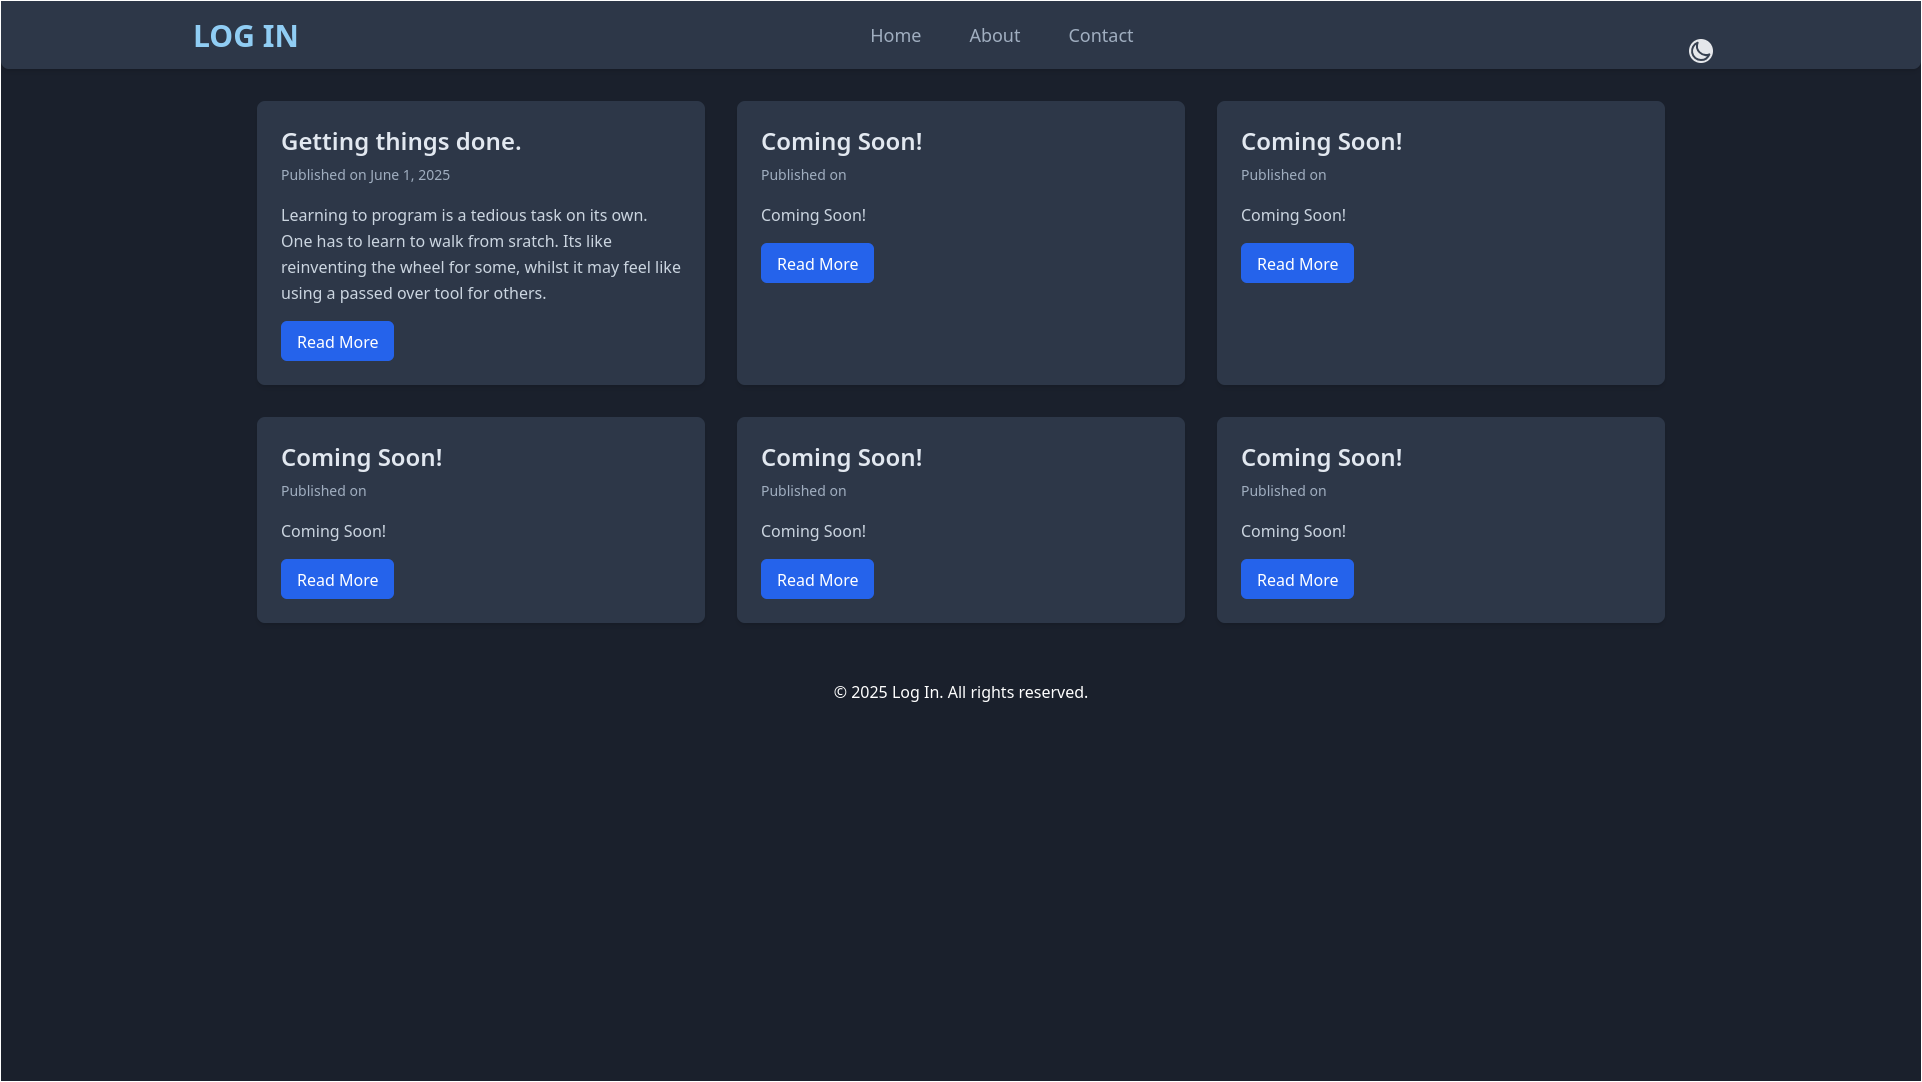Click the bottom left Coming Soon title
Viewport: 1922px width, 1082px height.
361,458
